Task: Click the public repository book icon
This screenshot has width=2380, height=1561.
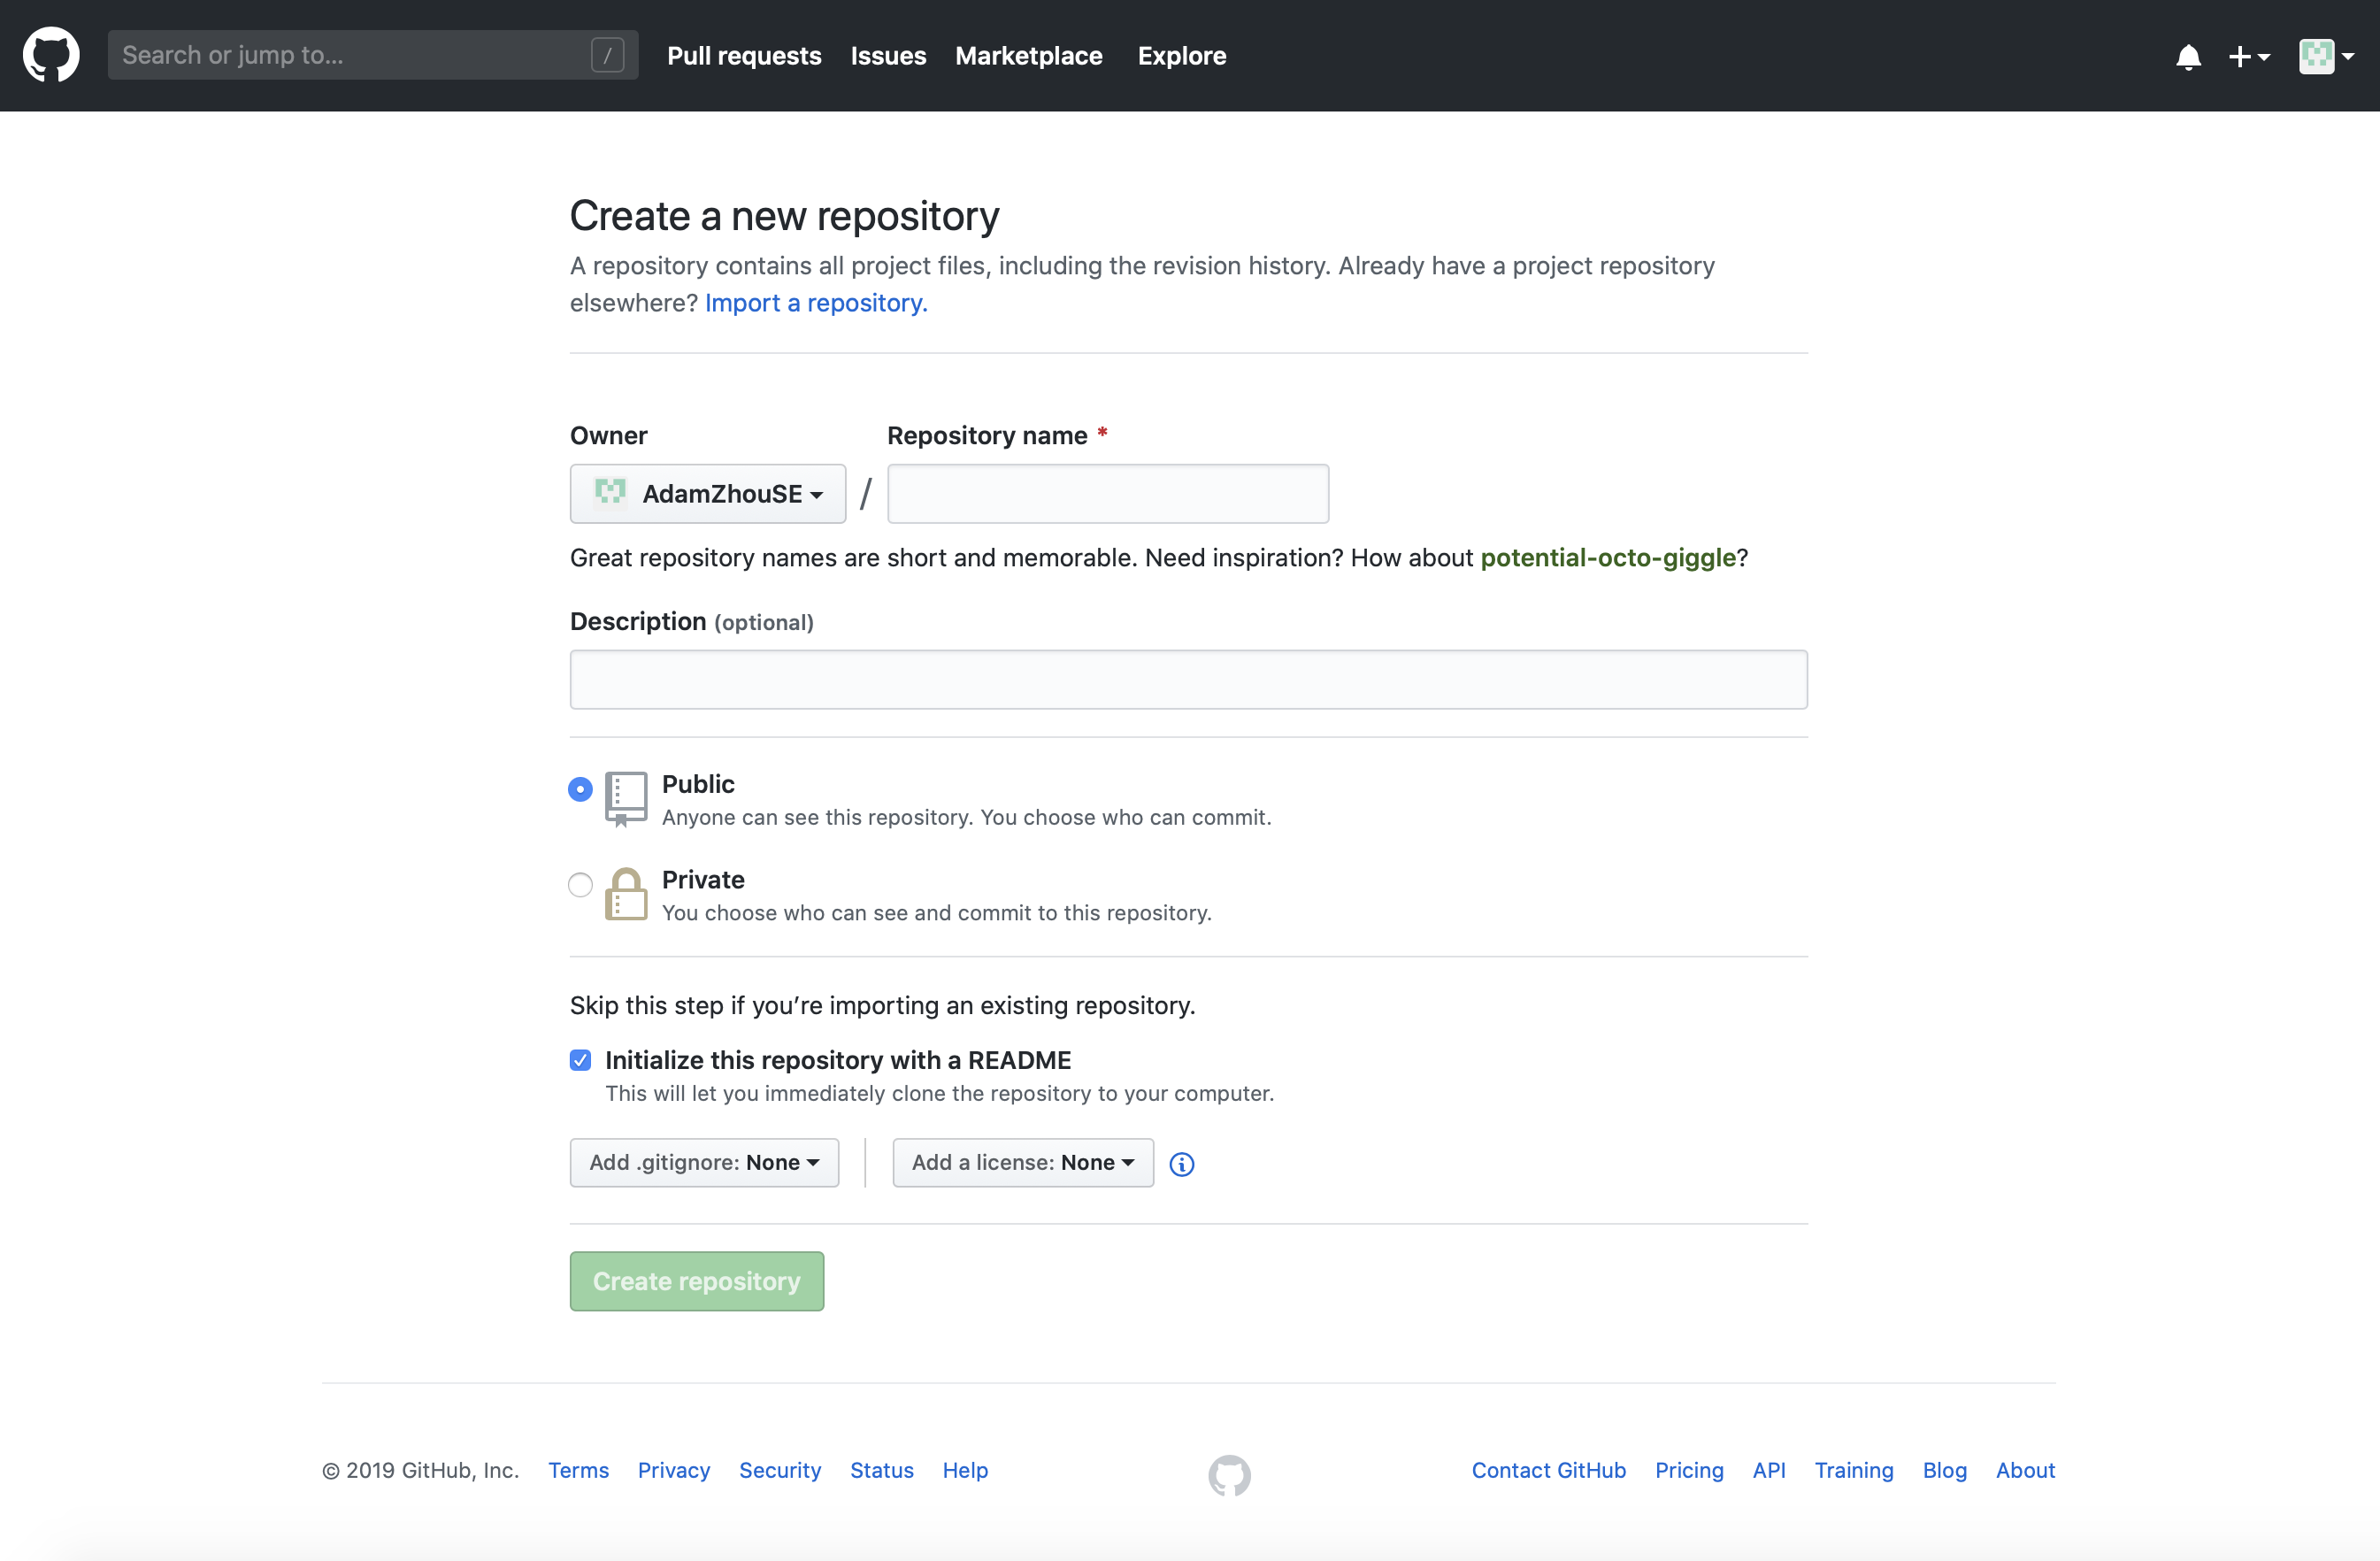Action: click(626, 798)
